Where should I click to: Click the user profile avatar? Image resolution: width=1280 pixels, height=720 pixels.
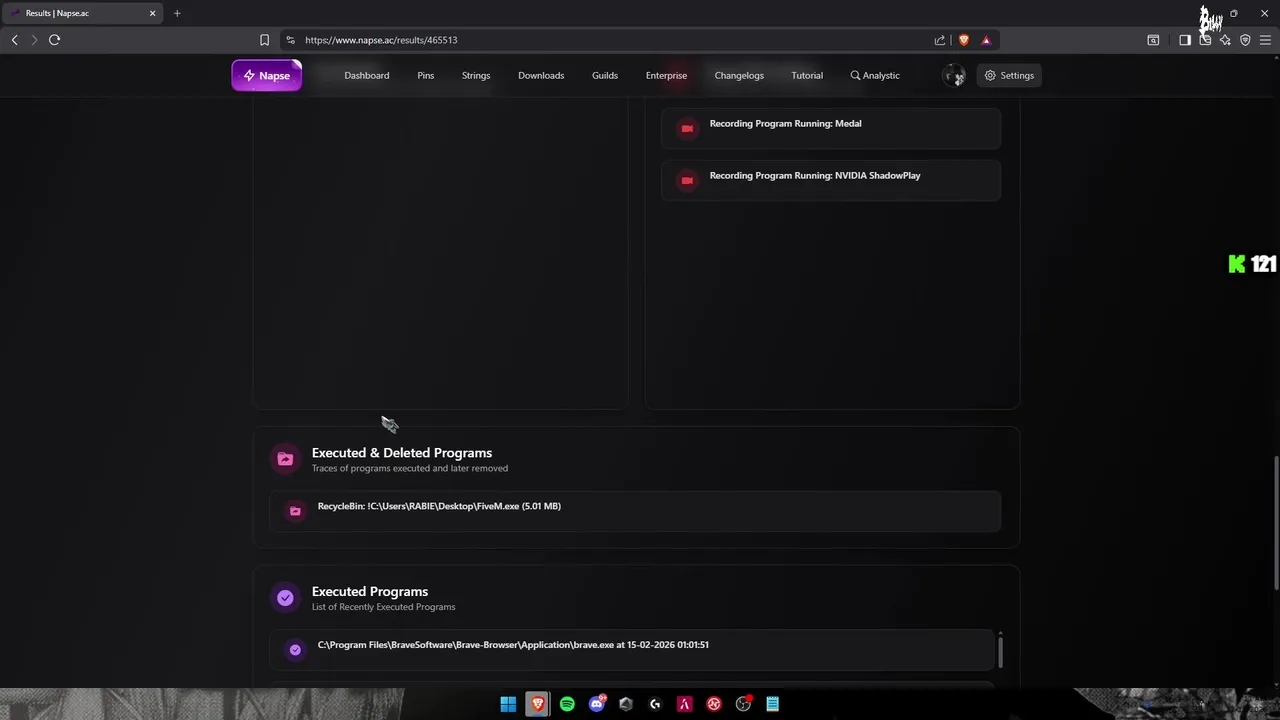click(x=954, y=75)
